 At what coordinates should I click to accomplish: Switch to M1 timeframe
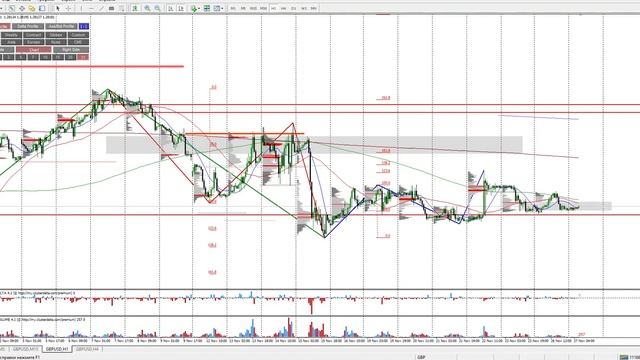(233, 8)
